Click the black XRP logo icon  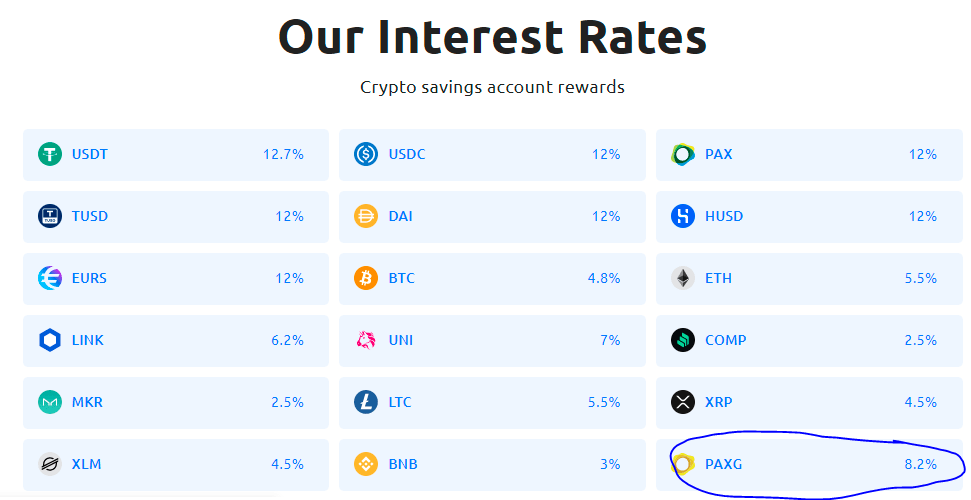tap(683, 402)
